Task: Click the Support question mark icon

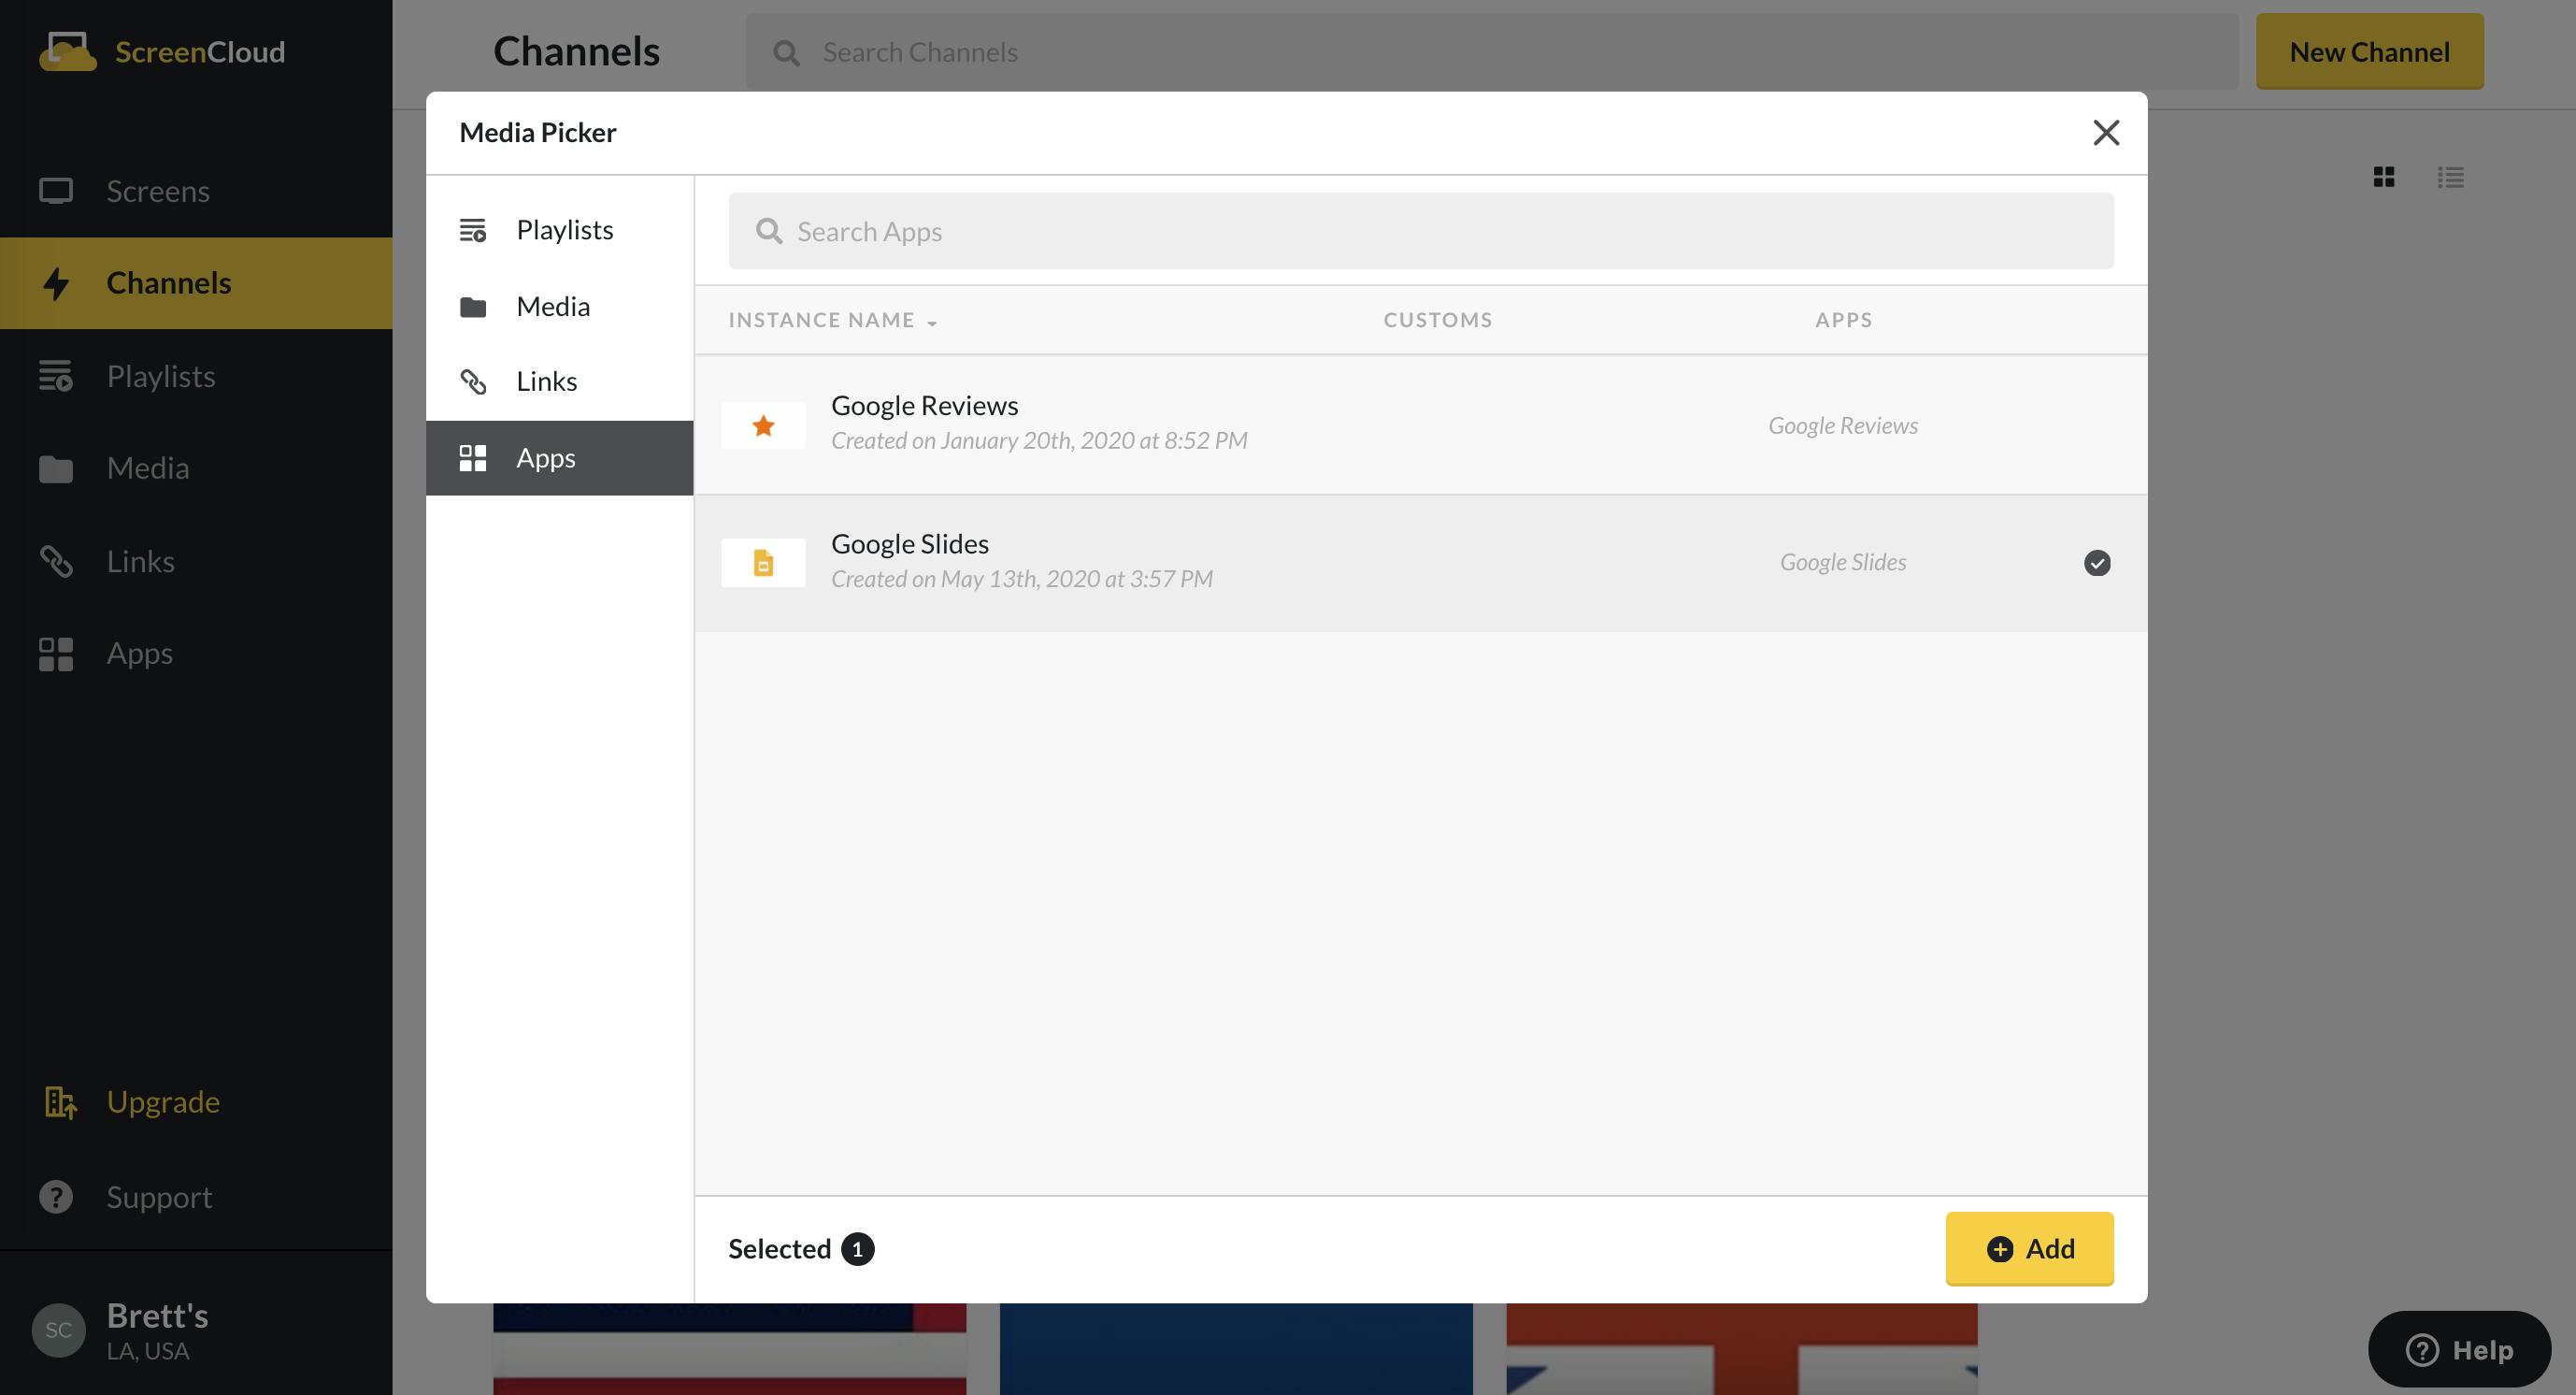Action: [56, 1197]
